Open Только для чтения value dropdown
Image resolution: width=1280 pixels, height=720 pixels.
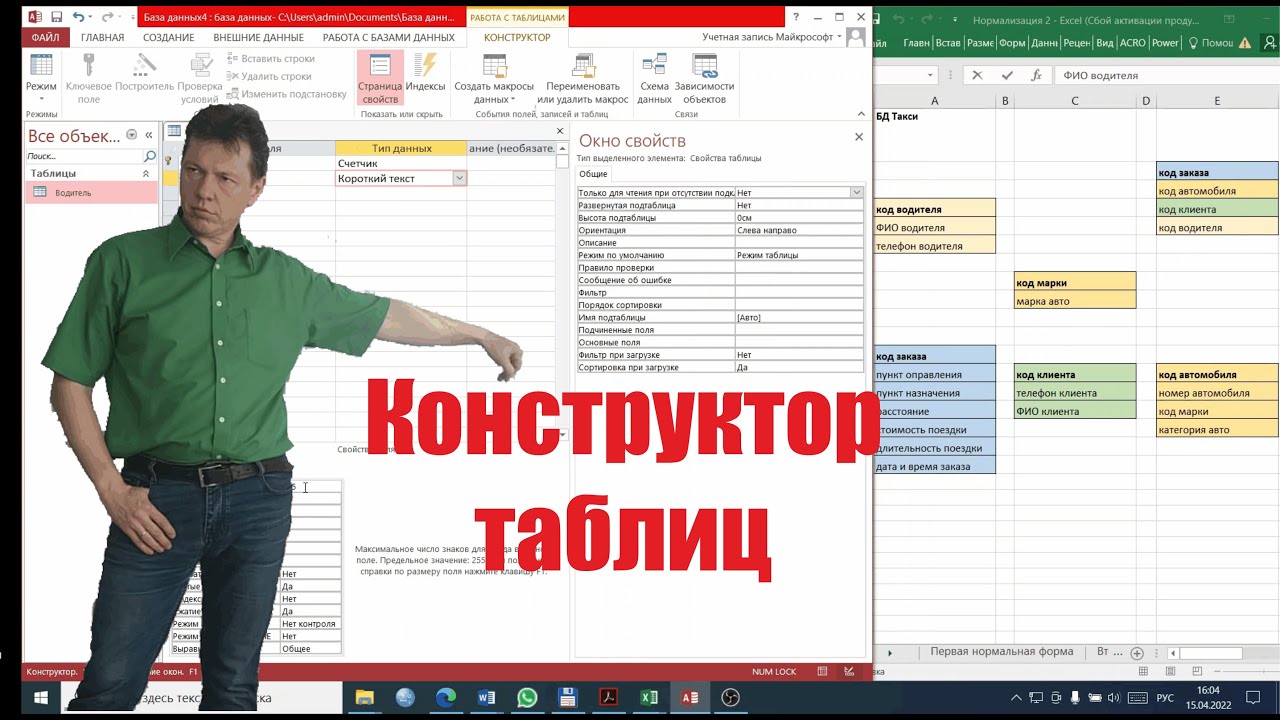point(857,192)
